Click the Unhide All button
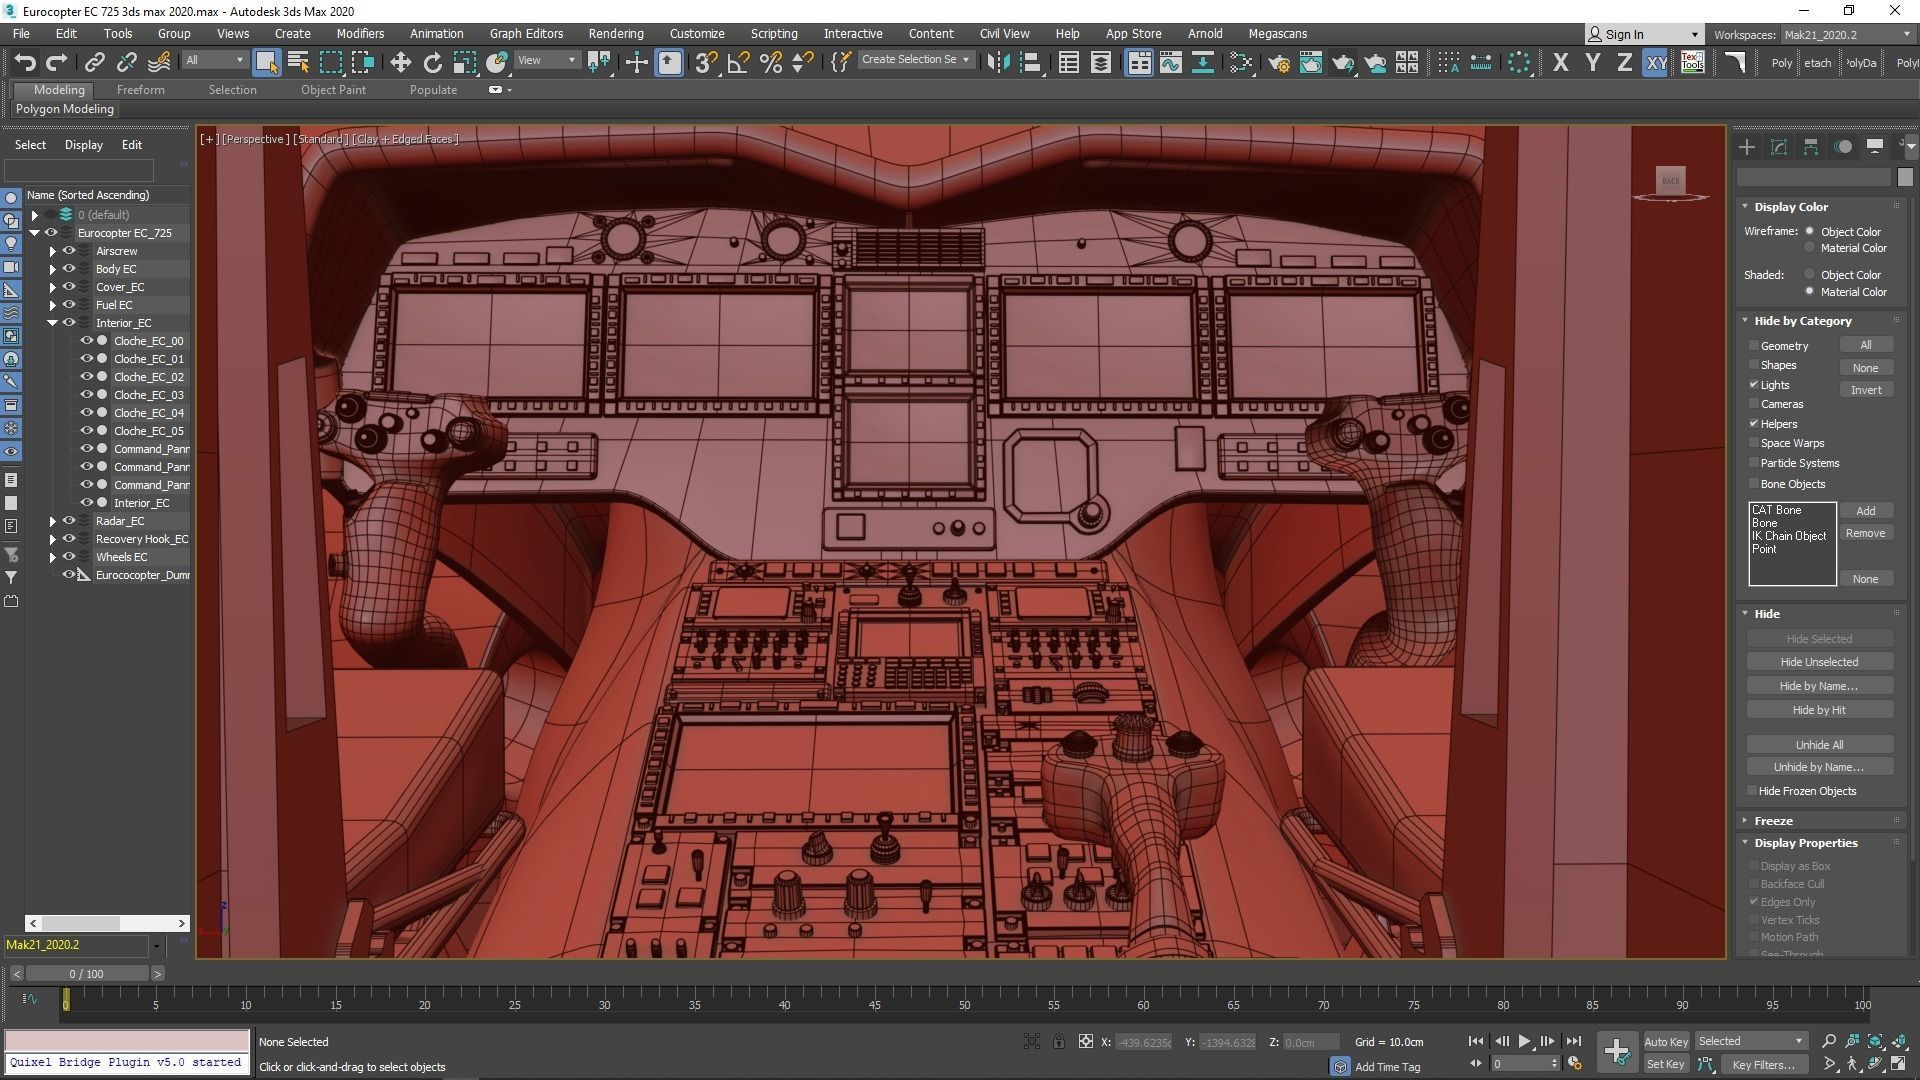Image resolution: width=1920 pixels, height=1080 pixels. click(1818, 744)
